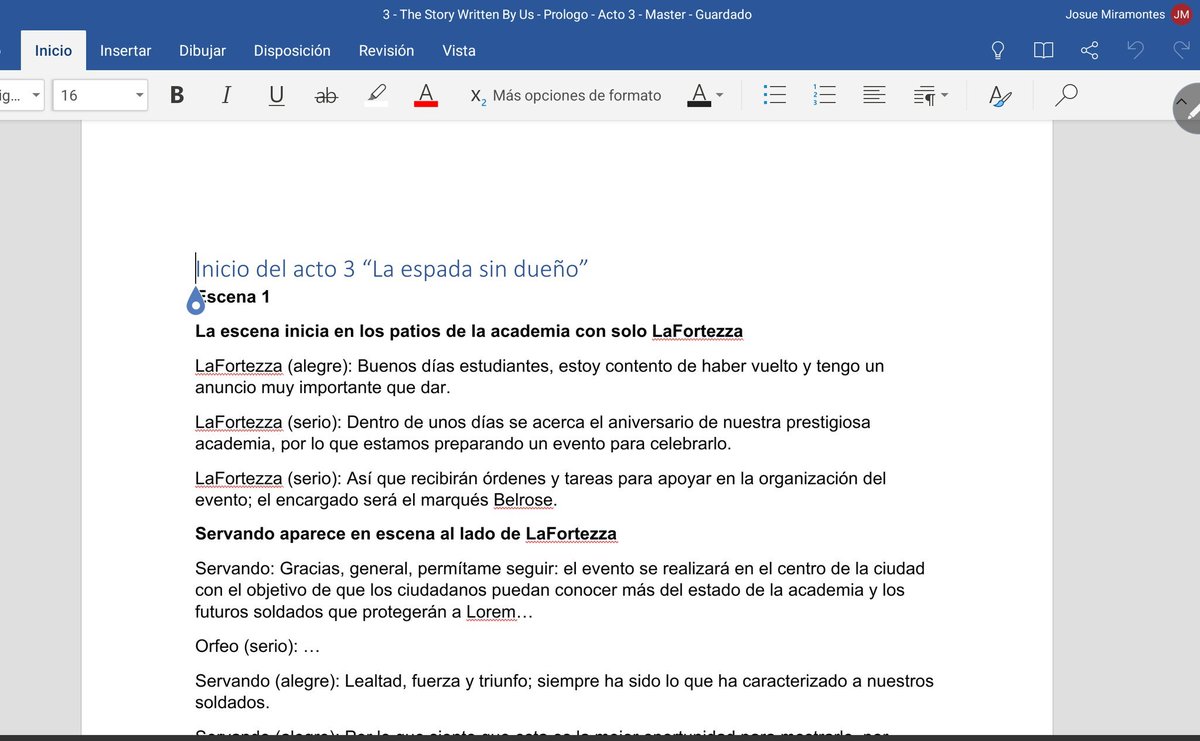Screen dimensions: 1200x741
Task: Open the reading view book icon
Action: (x=1043, y=50)
